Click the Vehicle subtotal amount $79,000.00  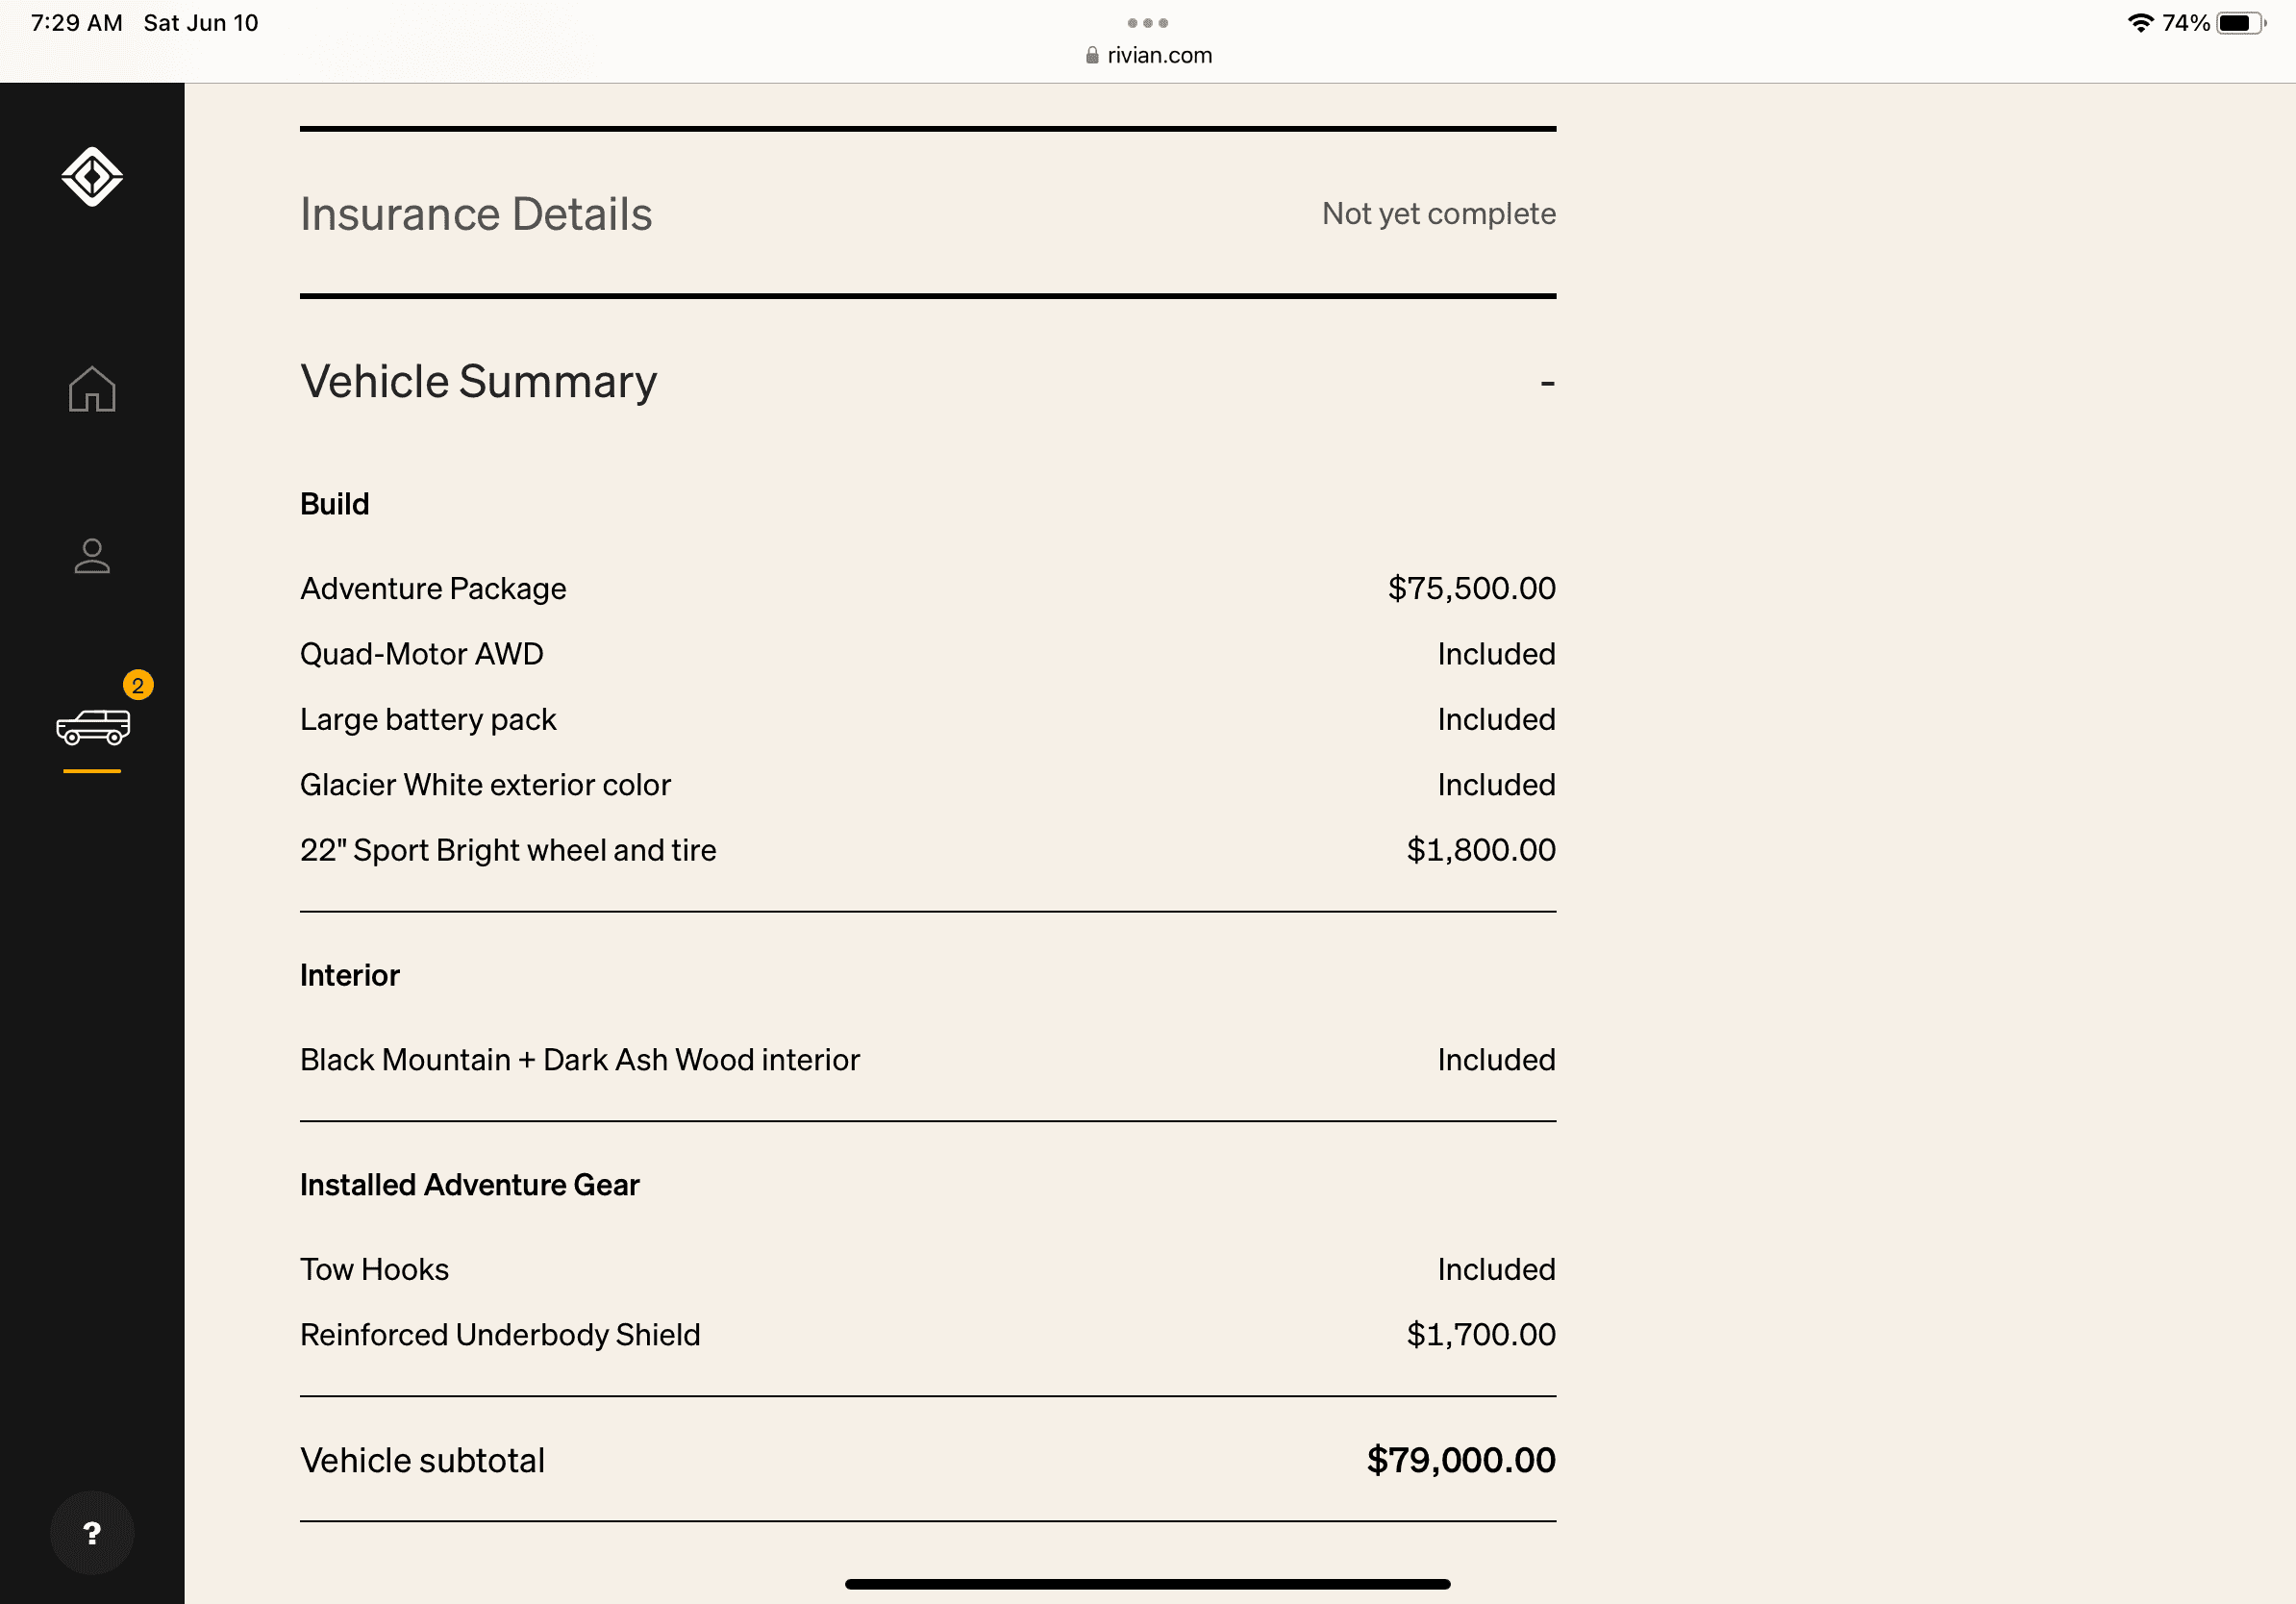1461,1460
